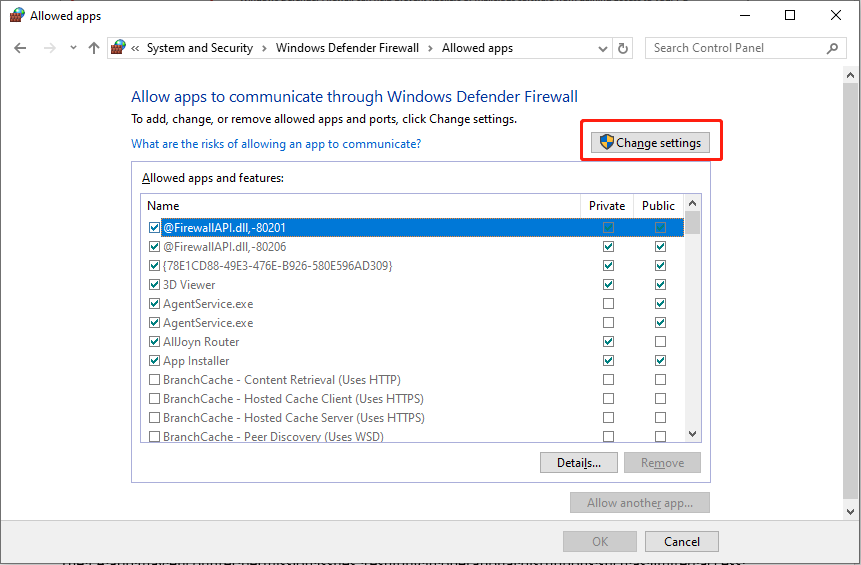Open risks of allowing an app link

tap(276, 144)
